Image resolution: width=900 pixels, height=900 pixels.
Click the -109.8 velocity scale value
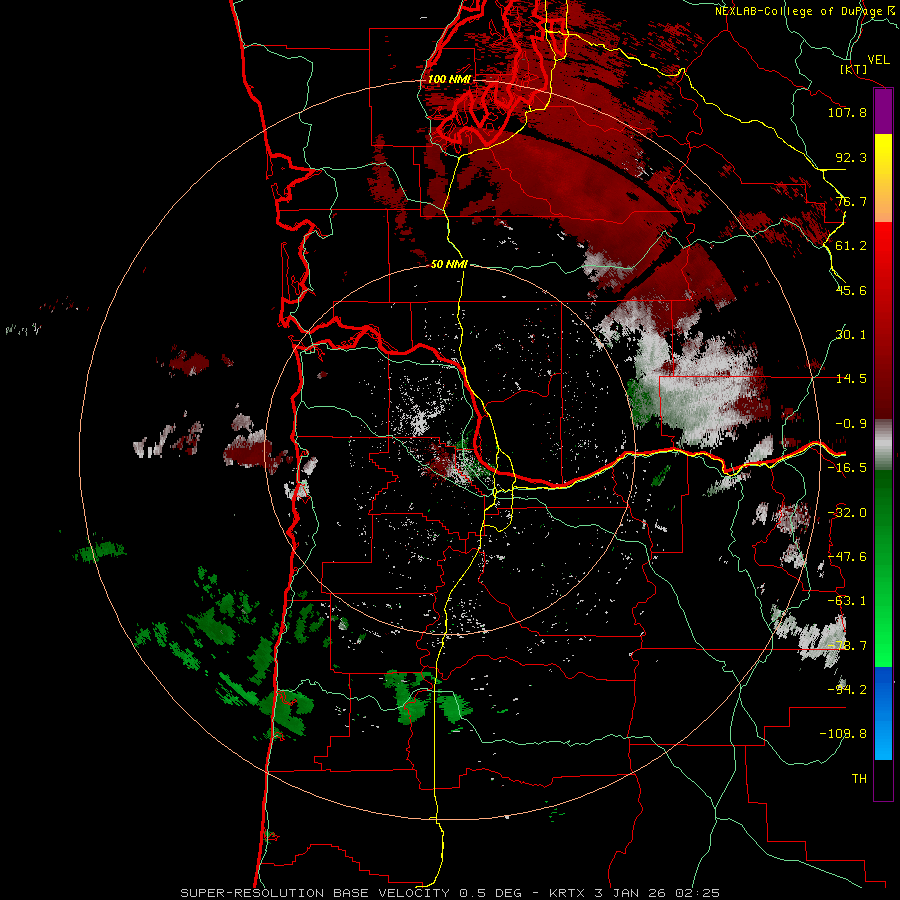[x=843, y=734]
